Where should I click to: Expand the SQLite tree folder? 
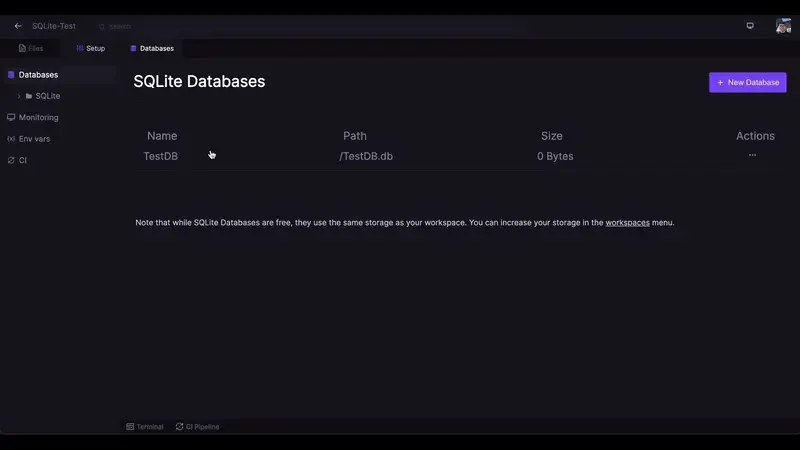coord(19,96)
